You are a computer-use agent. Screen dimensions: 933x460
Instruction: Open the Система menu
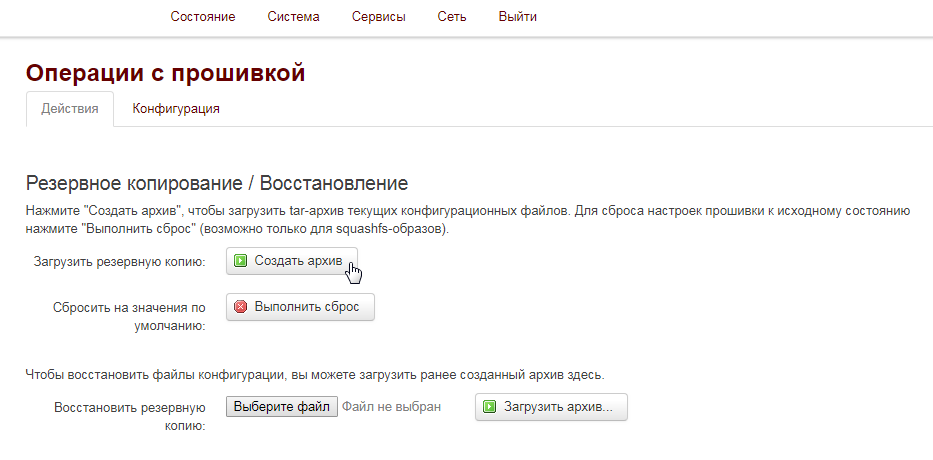293,17
